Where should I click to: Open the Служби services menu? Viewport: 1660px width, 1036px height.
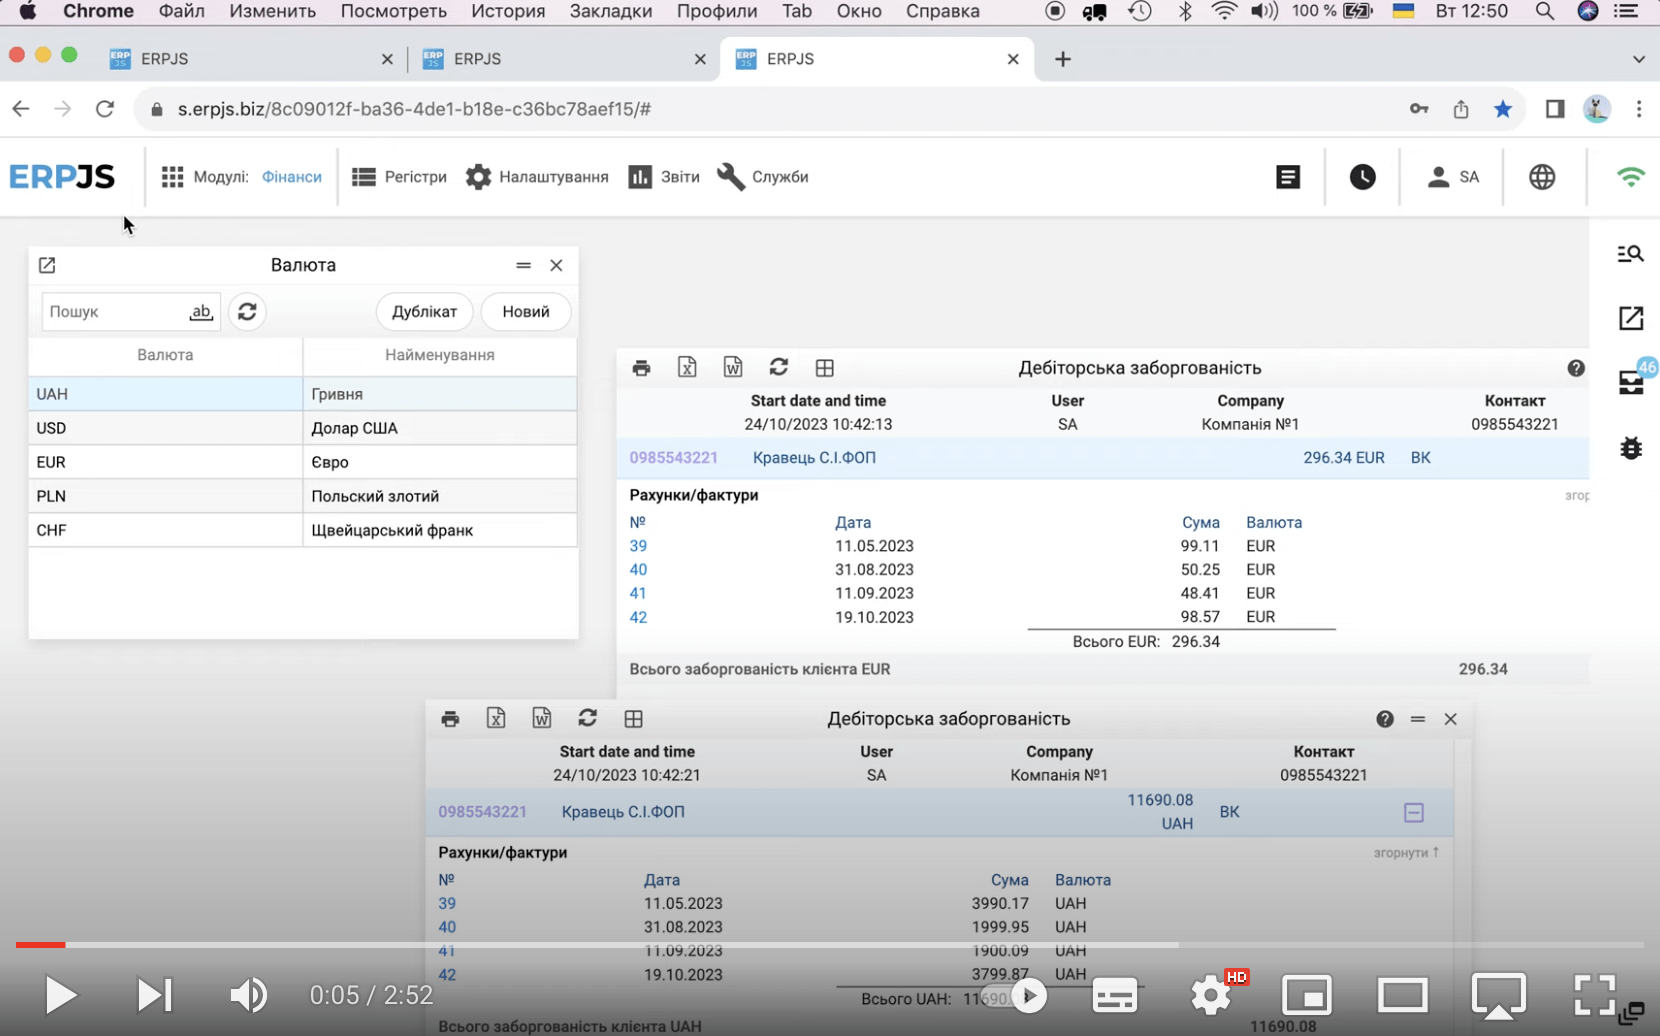(x=763, y=177)
